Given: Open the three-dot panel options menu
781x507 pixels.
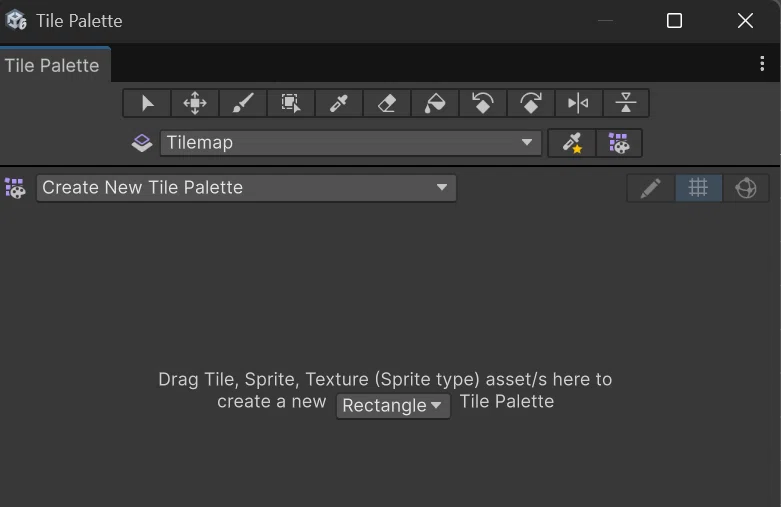Looking at the screenshot, I should click(x=762, y=63).
